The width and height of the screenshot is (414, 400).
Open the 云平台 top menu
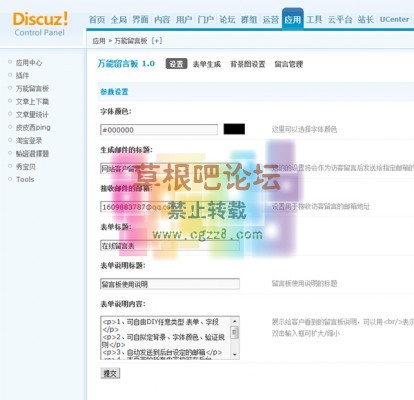click(340, 20)
